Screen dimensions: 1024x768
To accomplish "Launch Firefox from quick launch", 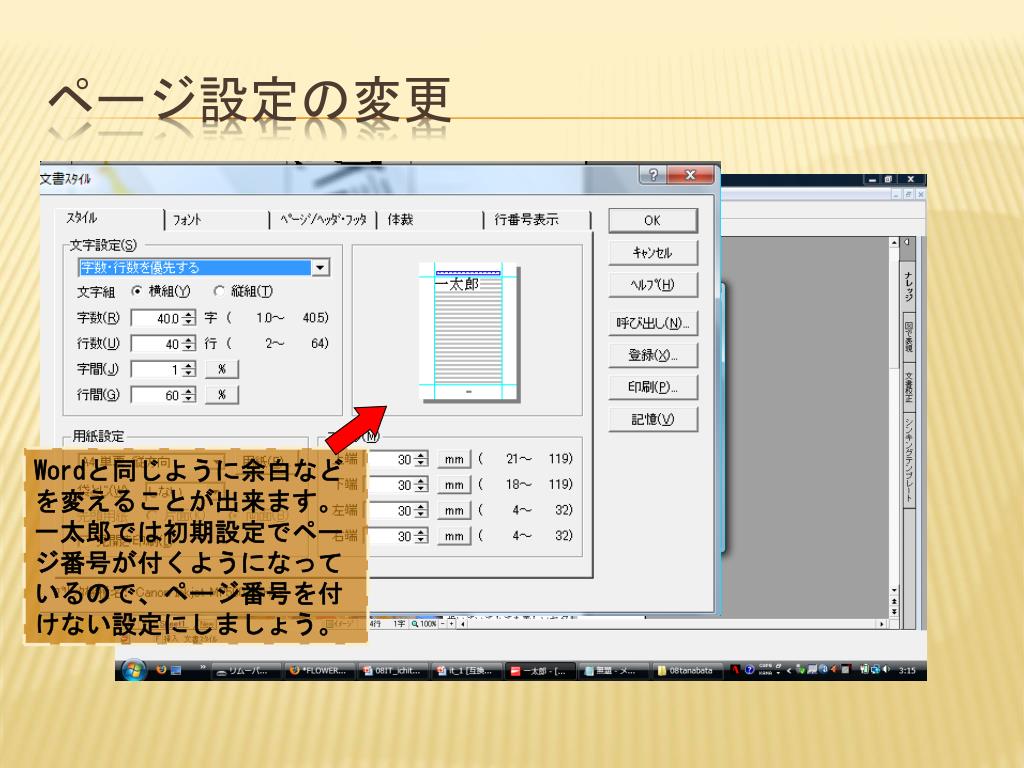I will point(161,670).
